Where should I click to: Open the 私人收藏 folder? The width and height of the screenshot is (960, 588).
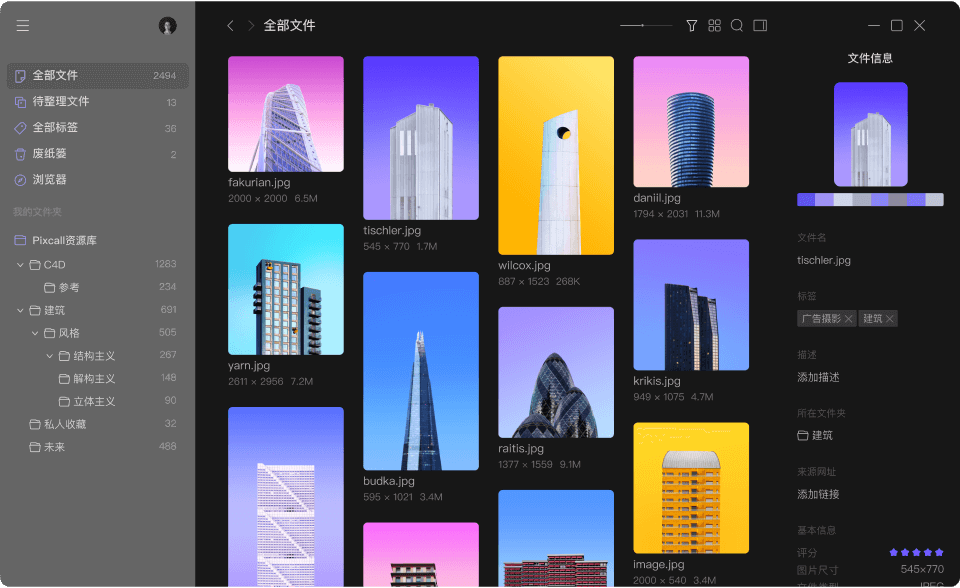(x=66, y=424)
